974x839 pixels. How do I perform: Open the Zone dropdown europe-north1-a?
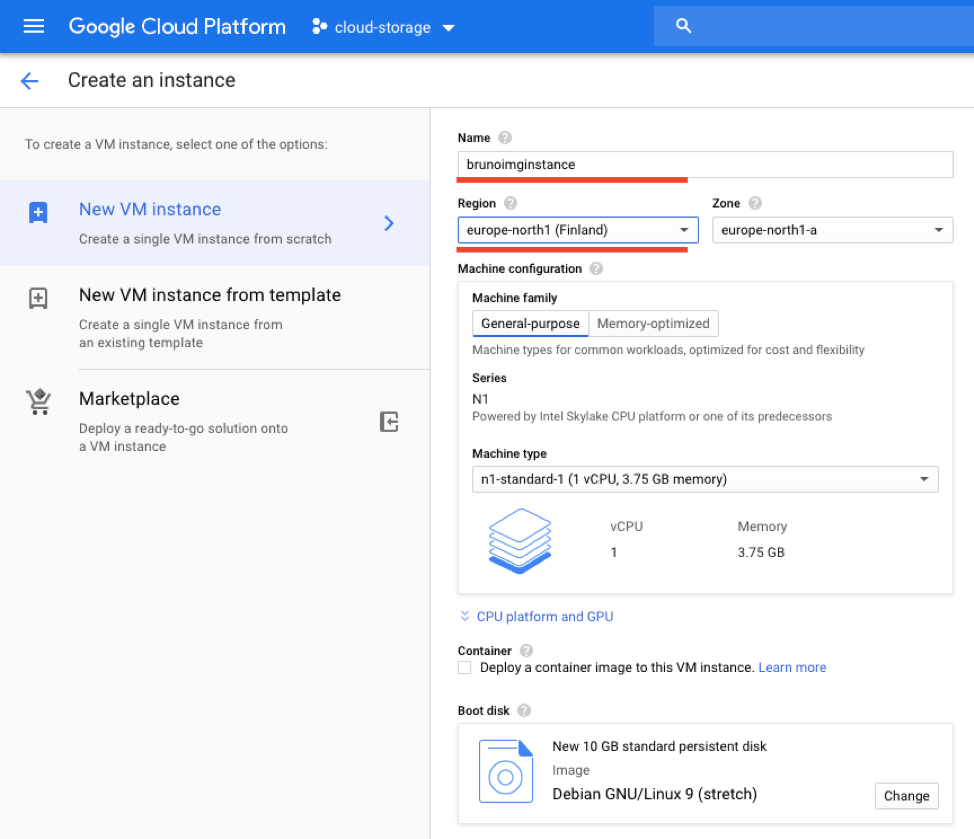tap(832, 230)
